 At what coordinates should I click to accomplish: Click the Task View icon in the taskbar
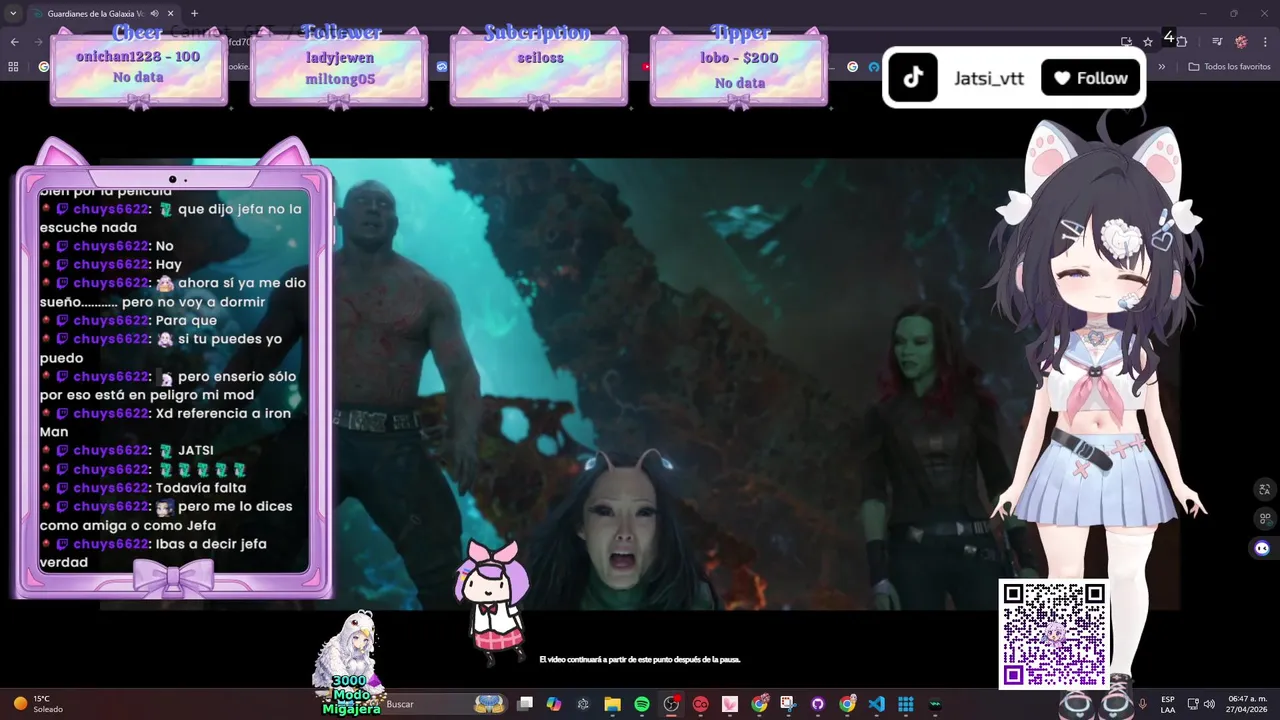click(525, 704)
